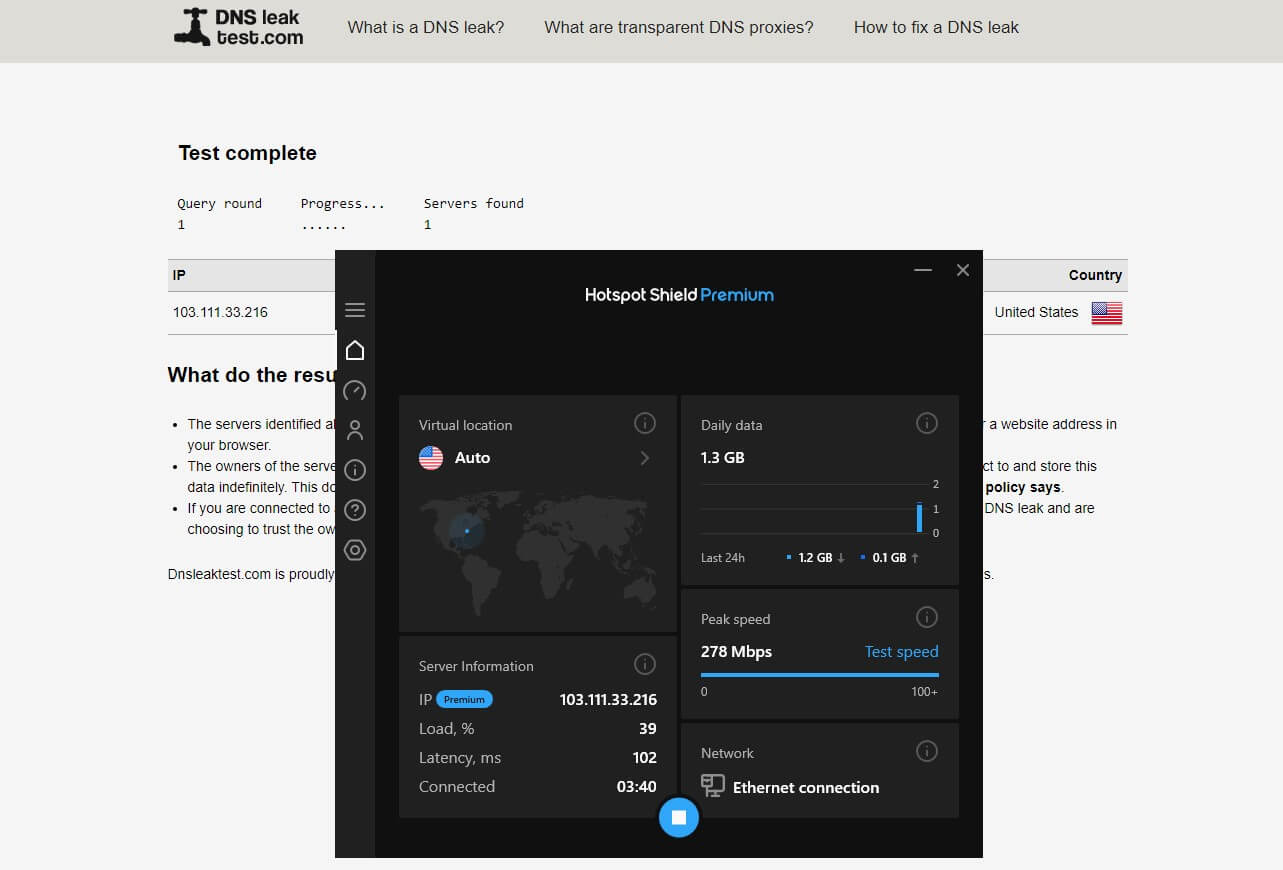Click the 'Country' column header

pos(1095,275)
